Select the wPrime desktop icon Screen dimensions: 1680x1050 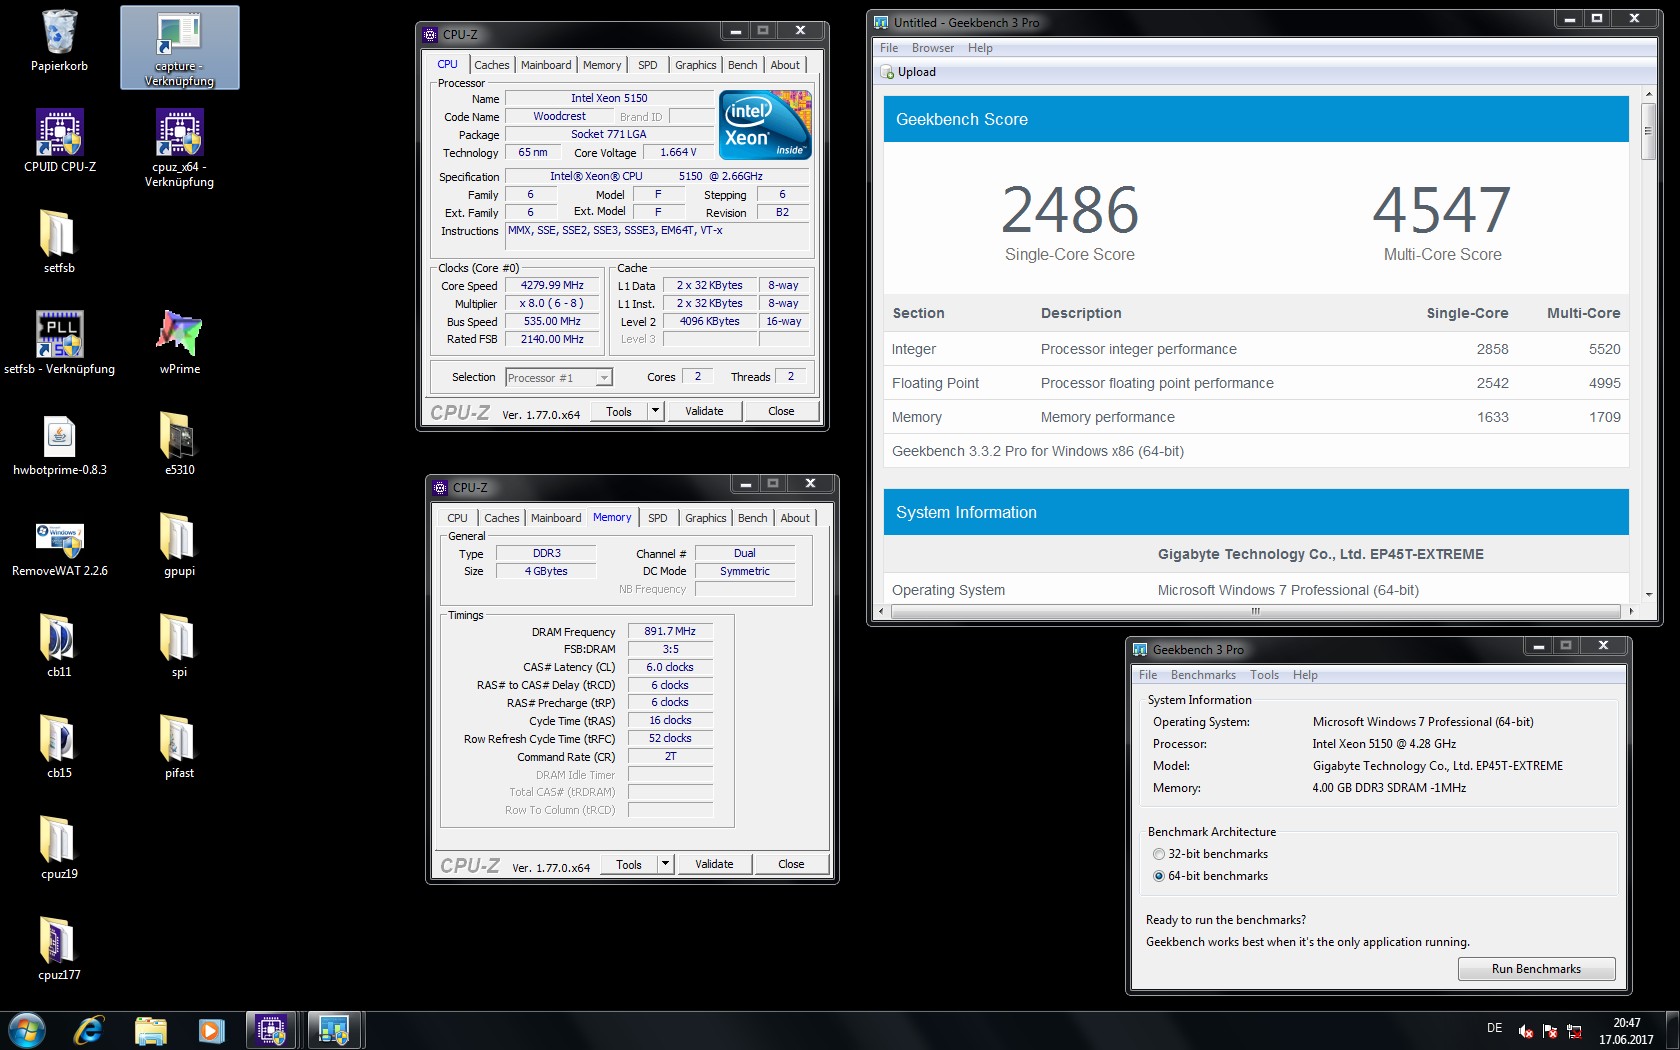tap(179, 343)
